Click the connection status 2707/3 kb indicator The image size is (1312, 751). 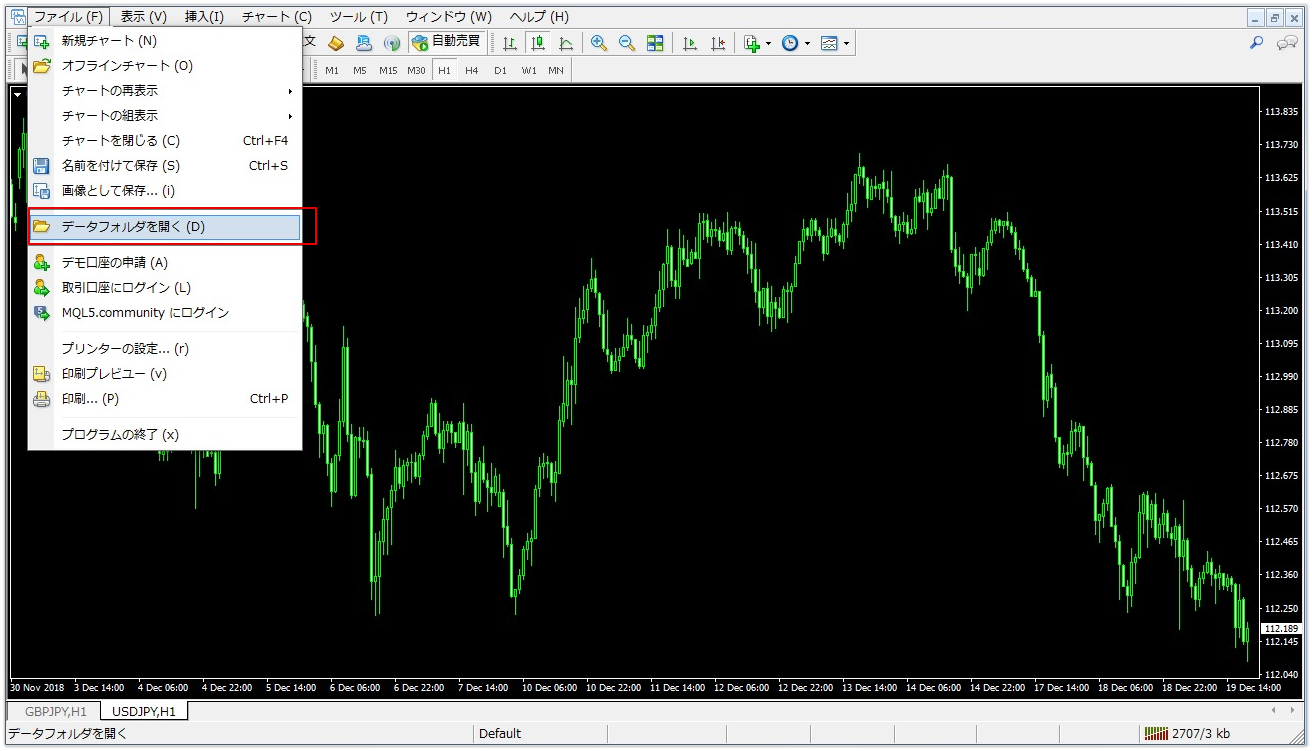(x=1187, y=733)
